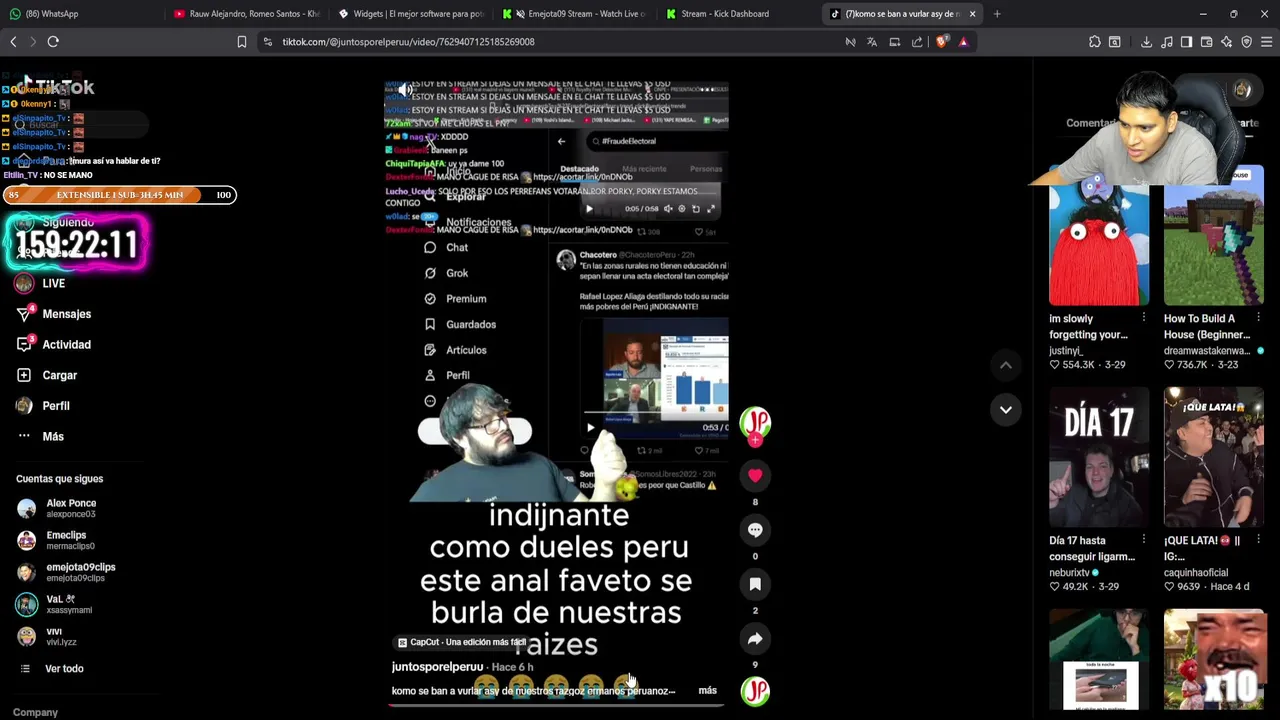Open Brave Leo AI sparkle icon
Screen dimensions: 1280x720
pos(1227,42)
